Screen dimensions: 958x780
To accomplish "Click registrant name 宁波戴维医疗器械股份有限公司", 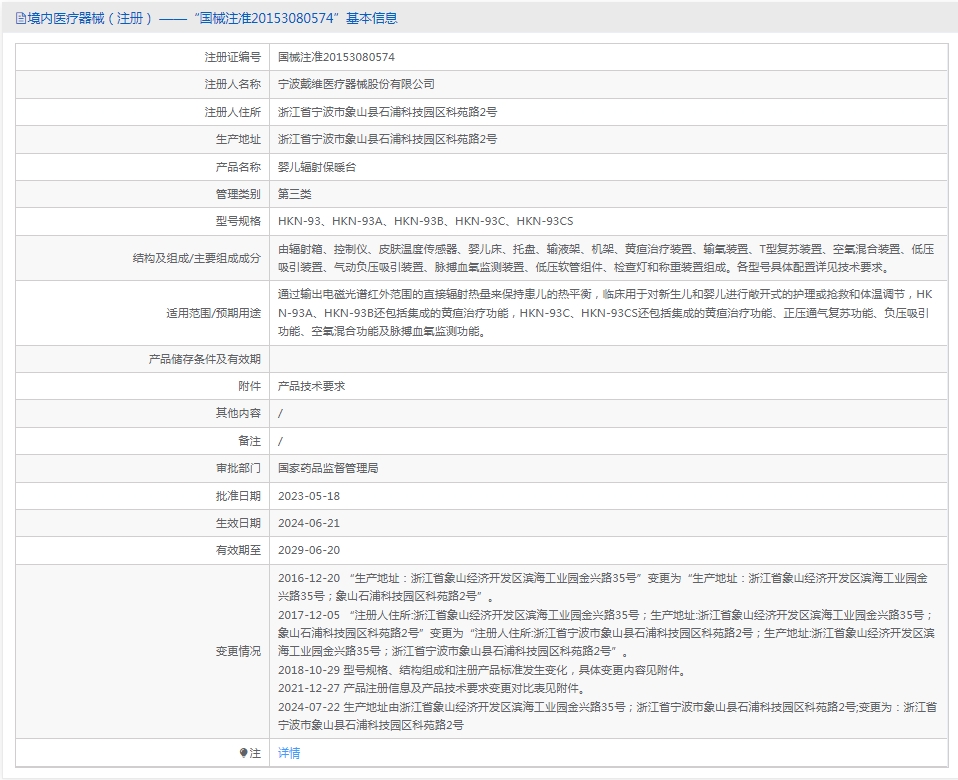I will pos(356,84).
